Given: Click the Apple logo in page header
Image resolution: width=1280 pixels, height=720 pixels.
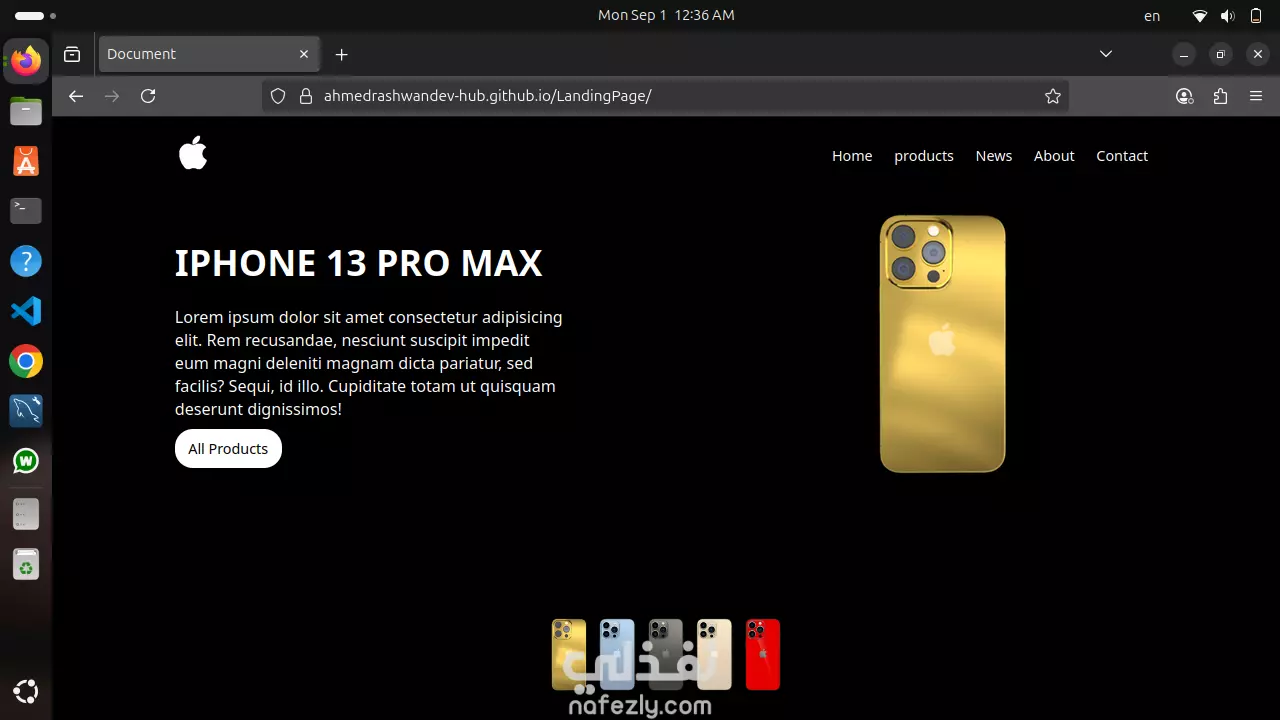Looking at the screenshot, I should [193, 152].
